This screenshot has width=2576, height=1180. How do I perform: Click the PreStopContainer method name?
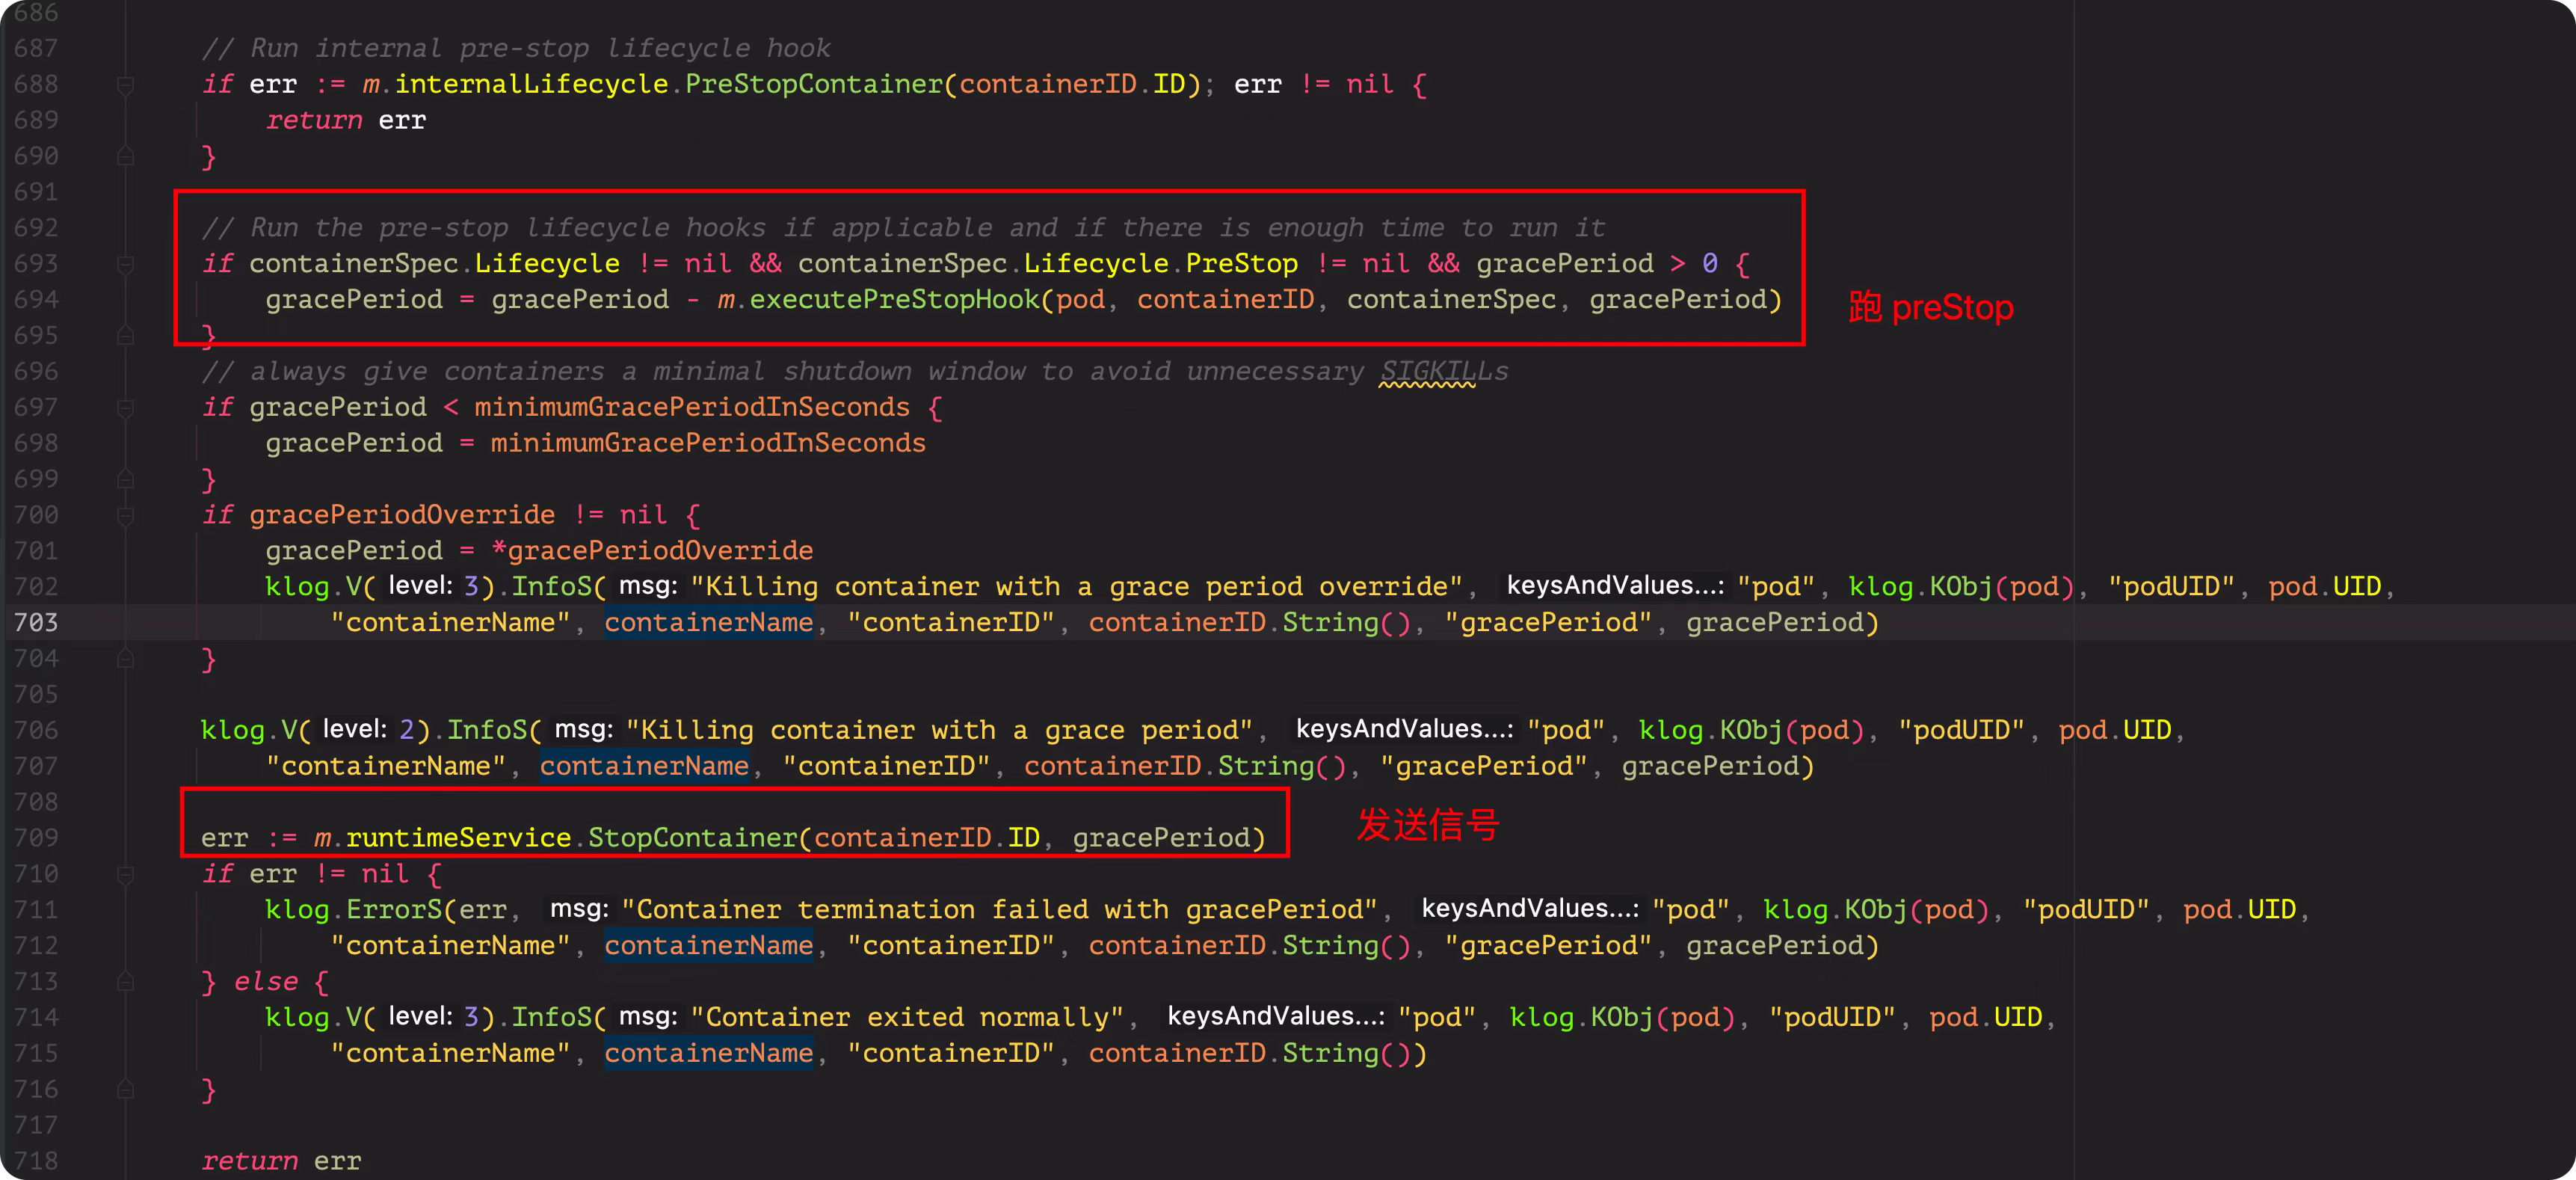[x=813, y=85]
